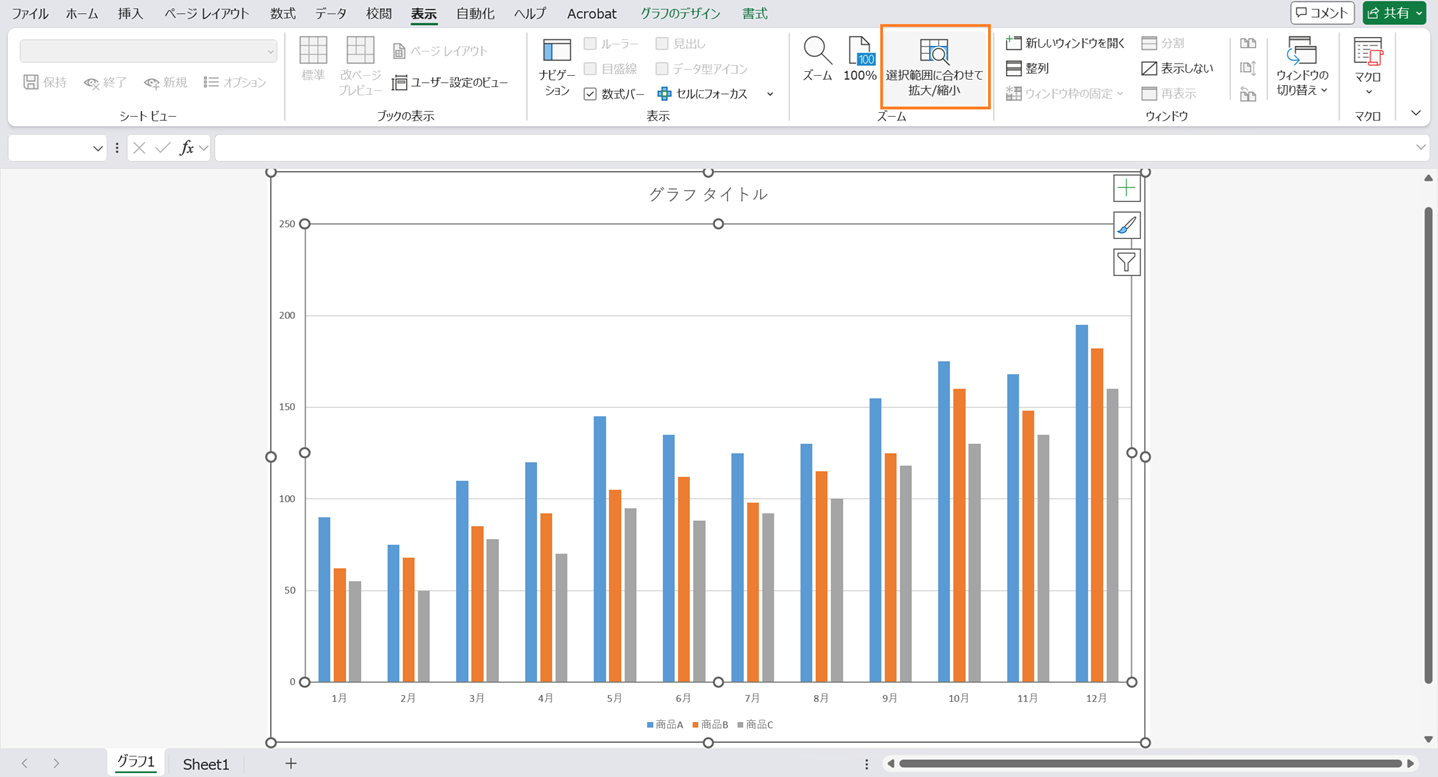
Task: Toggle セルにフォーカス option
Action: pyautogui.click(x=703, y=94)
